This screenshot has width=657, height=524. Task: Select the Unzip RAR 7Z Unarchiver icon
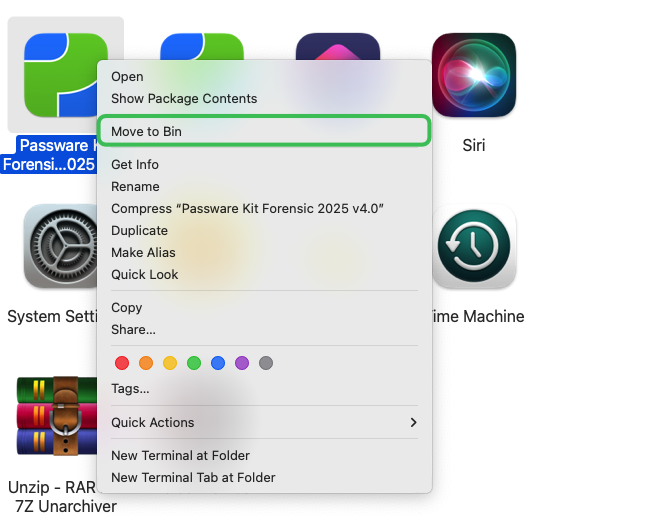(57, 416)
